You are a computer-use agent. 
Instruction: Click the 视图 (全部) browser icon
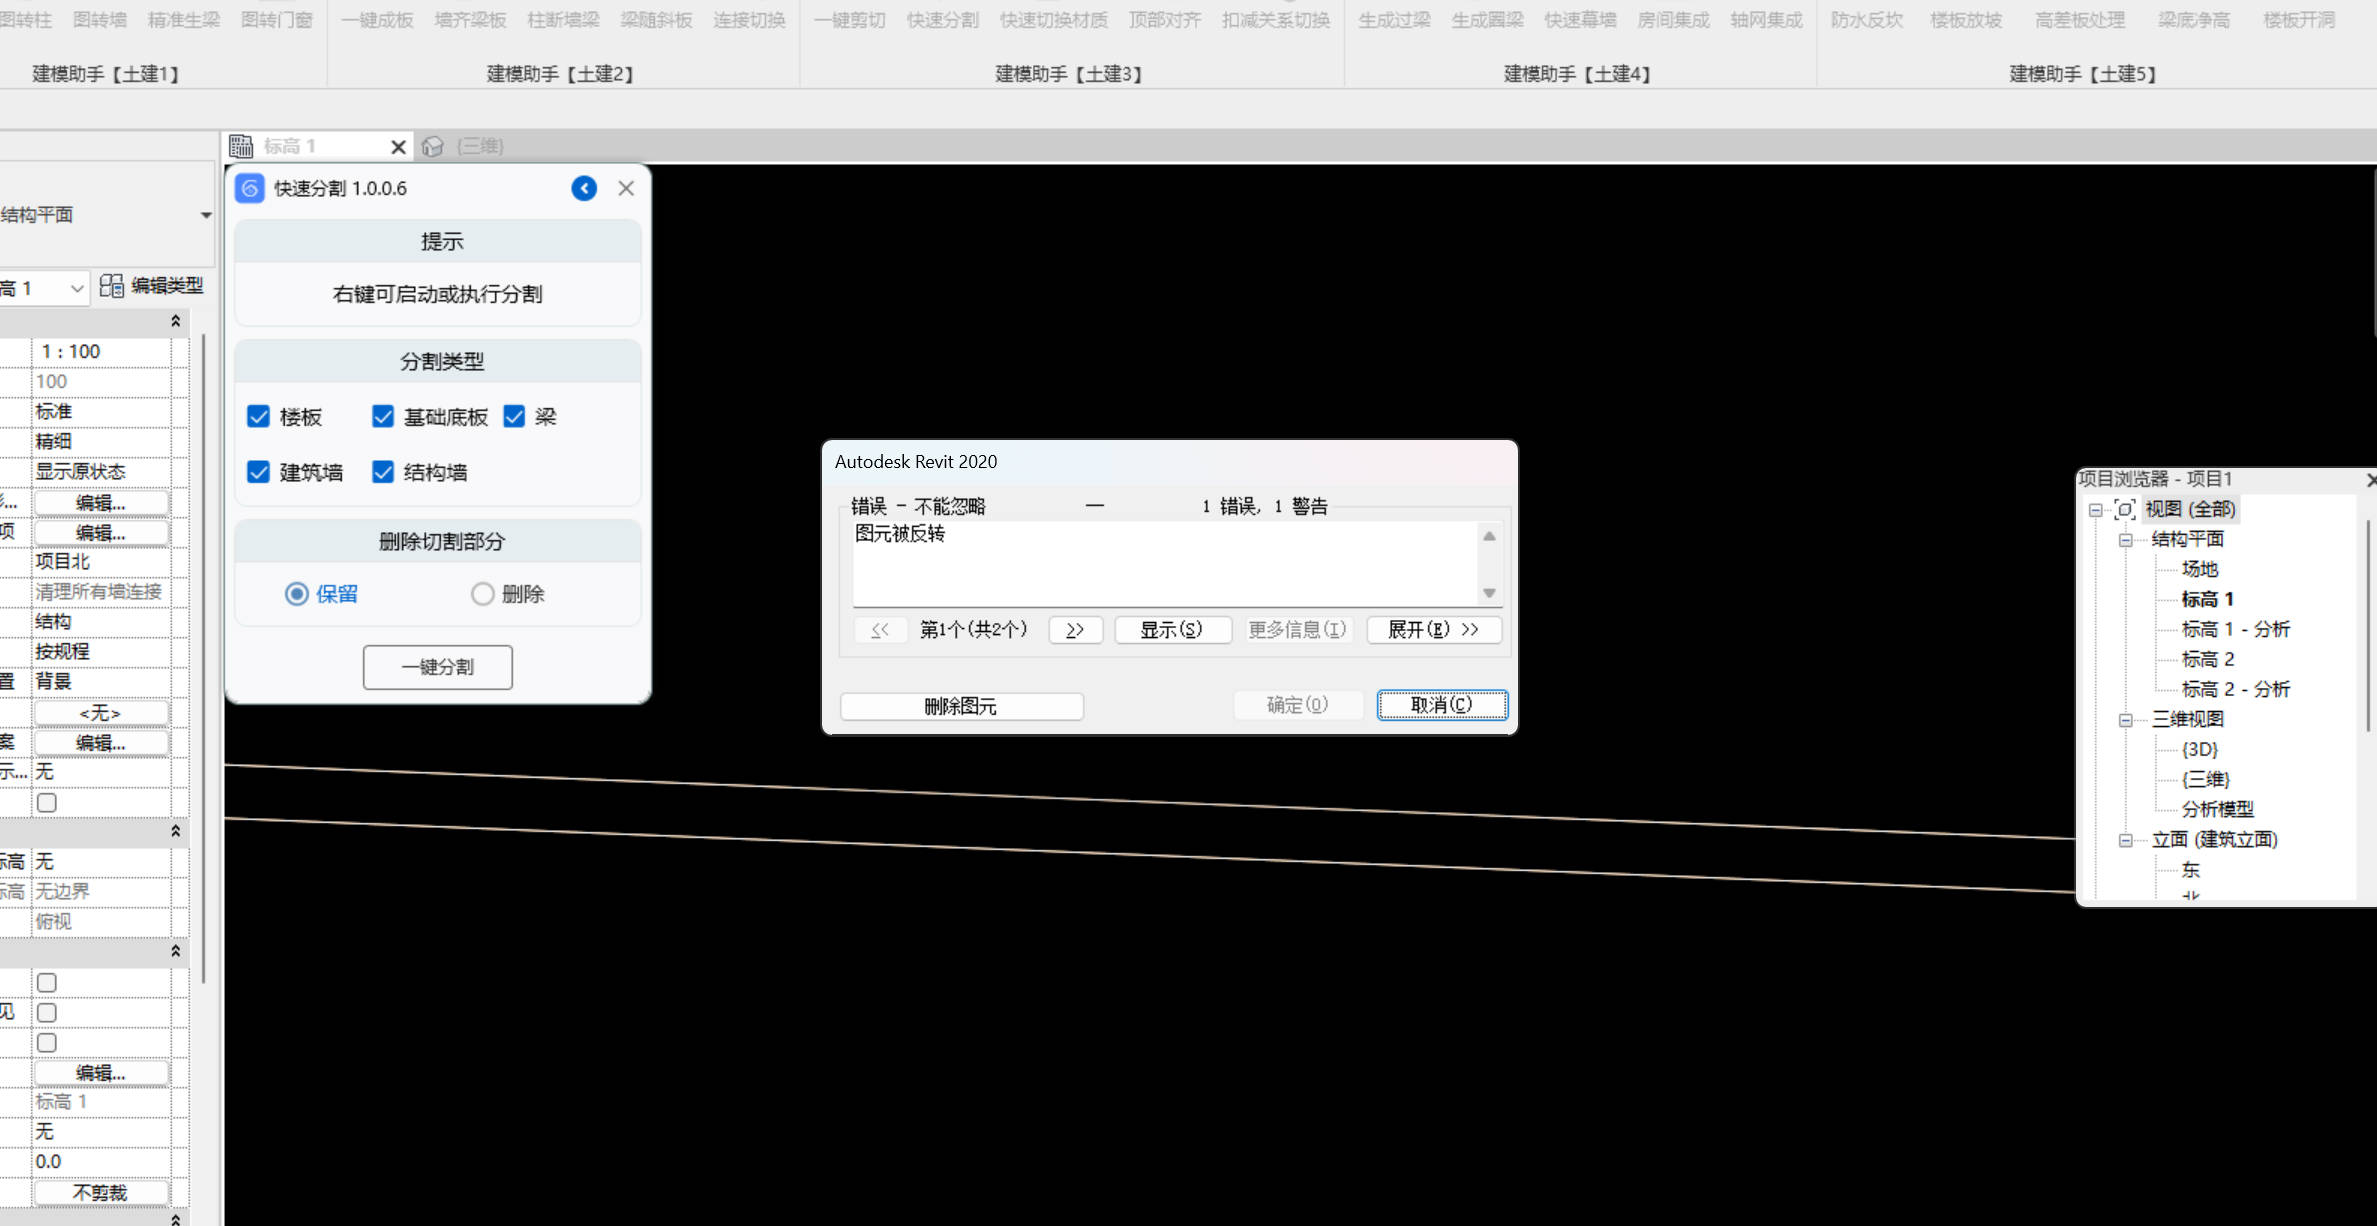click(2125, 509)
